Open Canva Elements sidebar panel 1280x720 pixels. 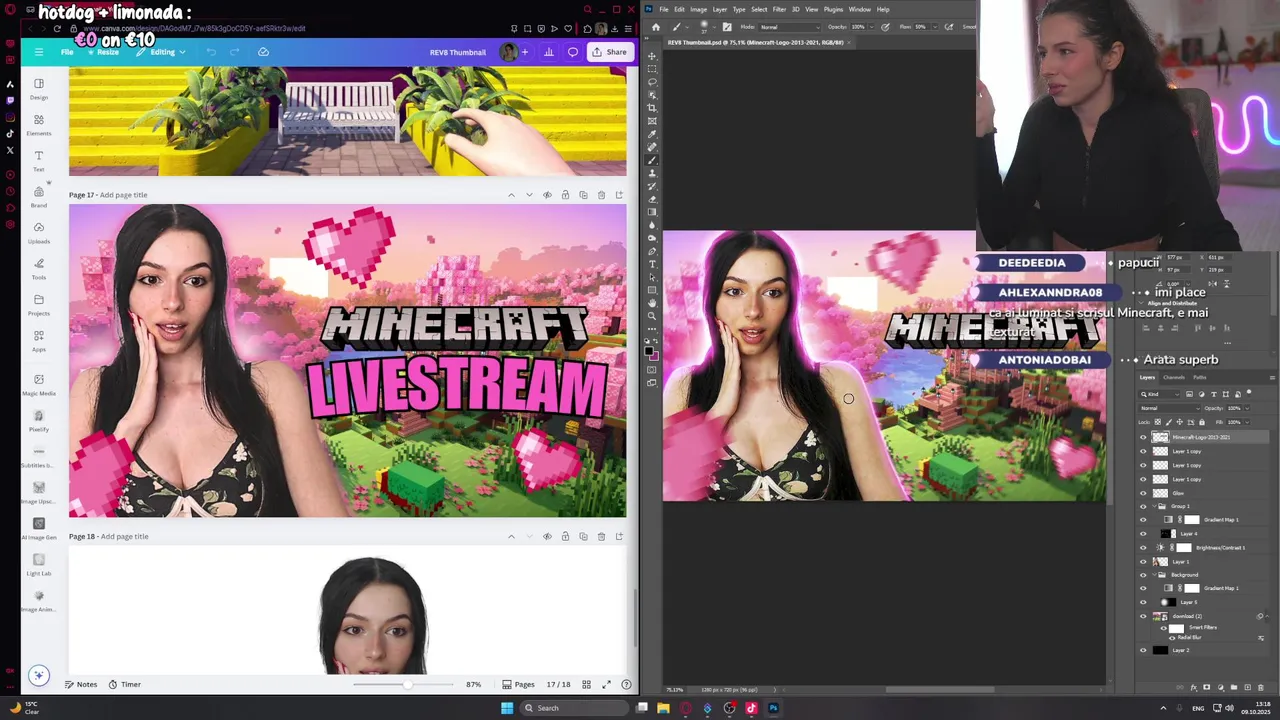pyautogui.click(x=38, y=124)
